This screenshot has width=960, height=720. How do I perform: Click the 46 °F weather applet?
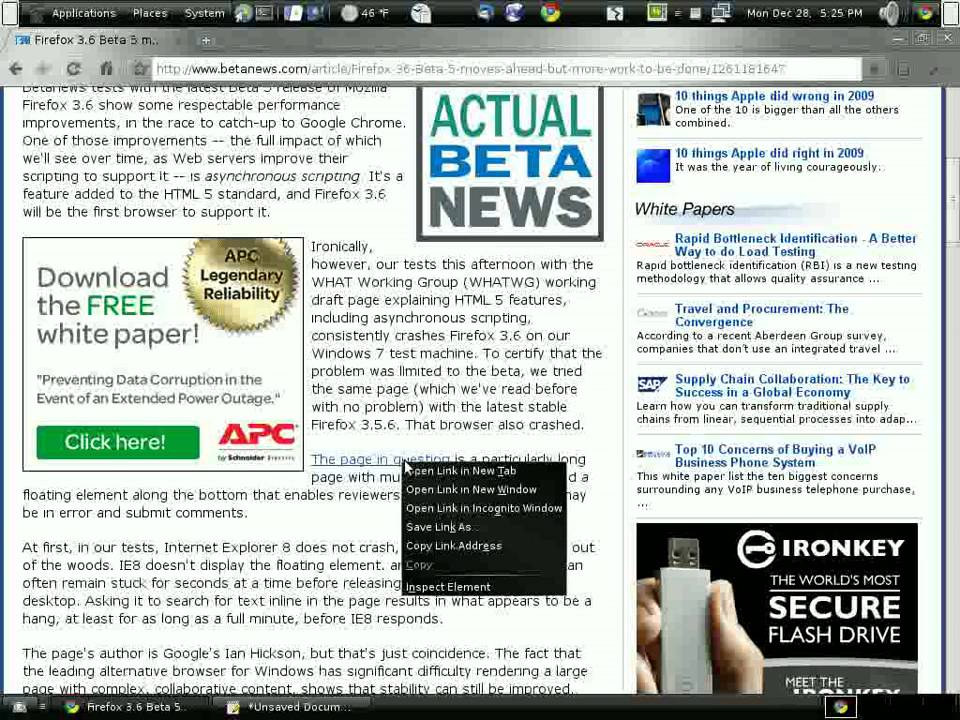pos(364,13)
